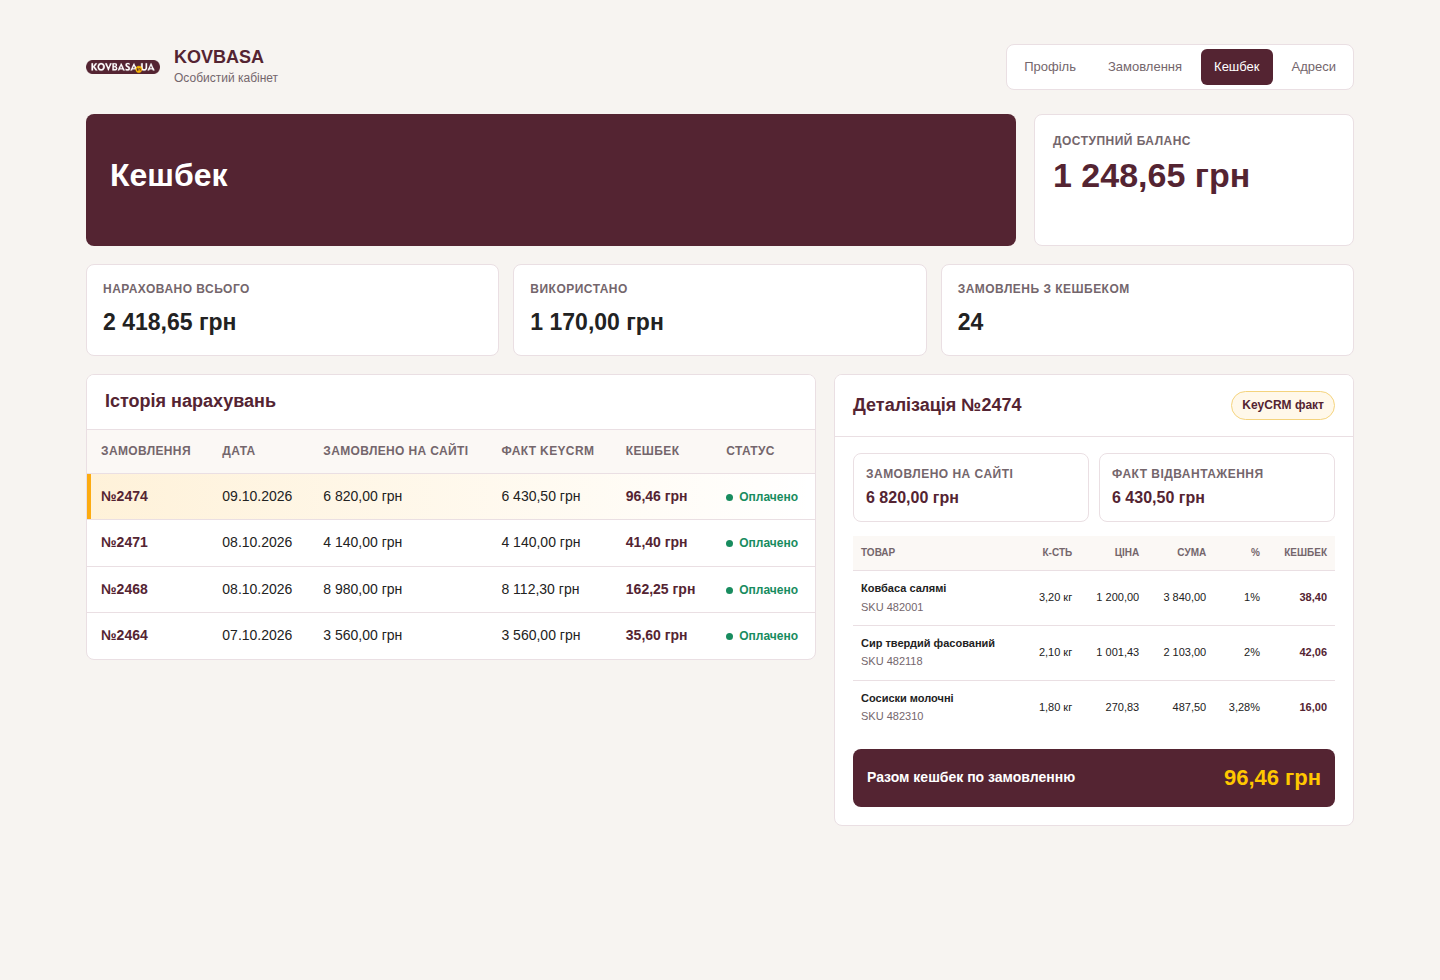
Task: Choose order №2468 in the table
Action: click(x=451, y=590)
